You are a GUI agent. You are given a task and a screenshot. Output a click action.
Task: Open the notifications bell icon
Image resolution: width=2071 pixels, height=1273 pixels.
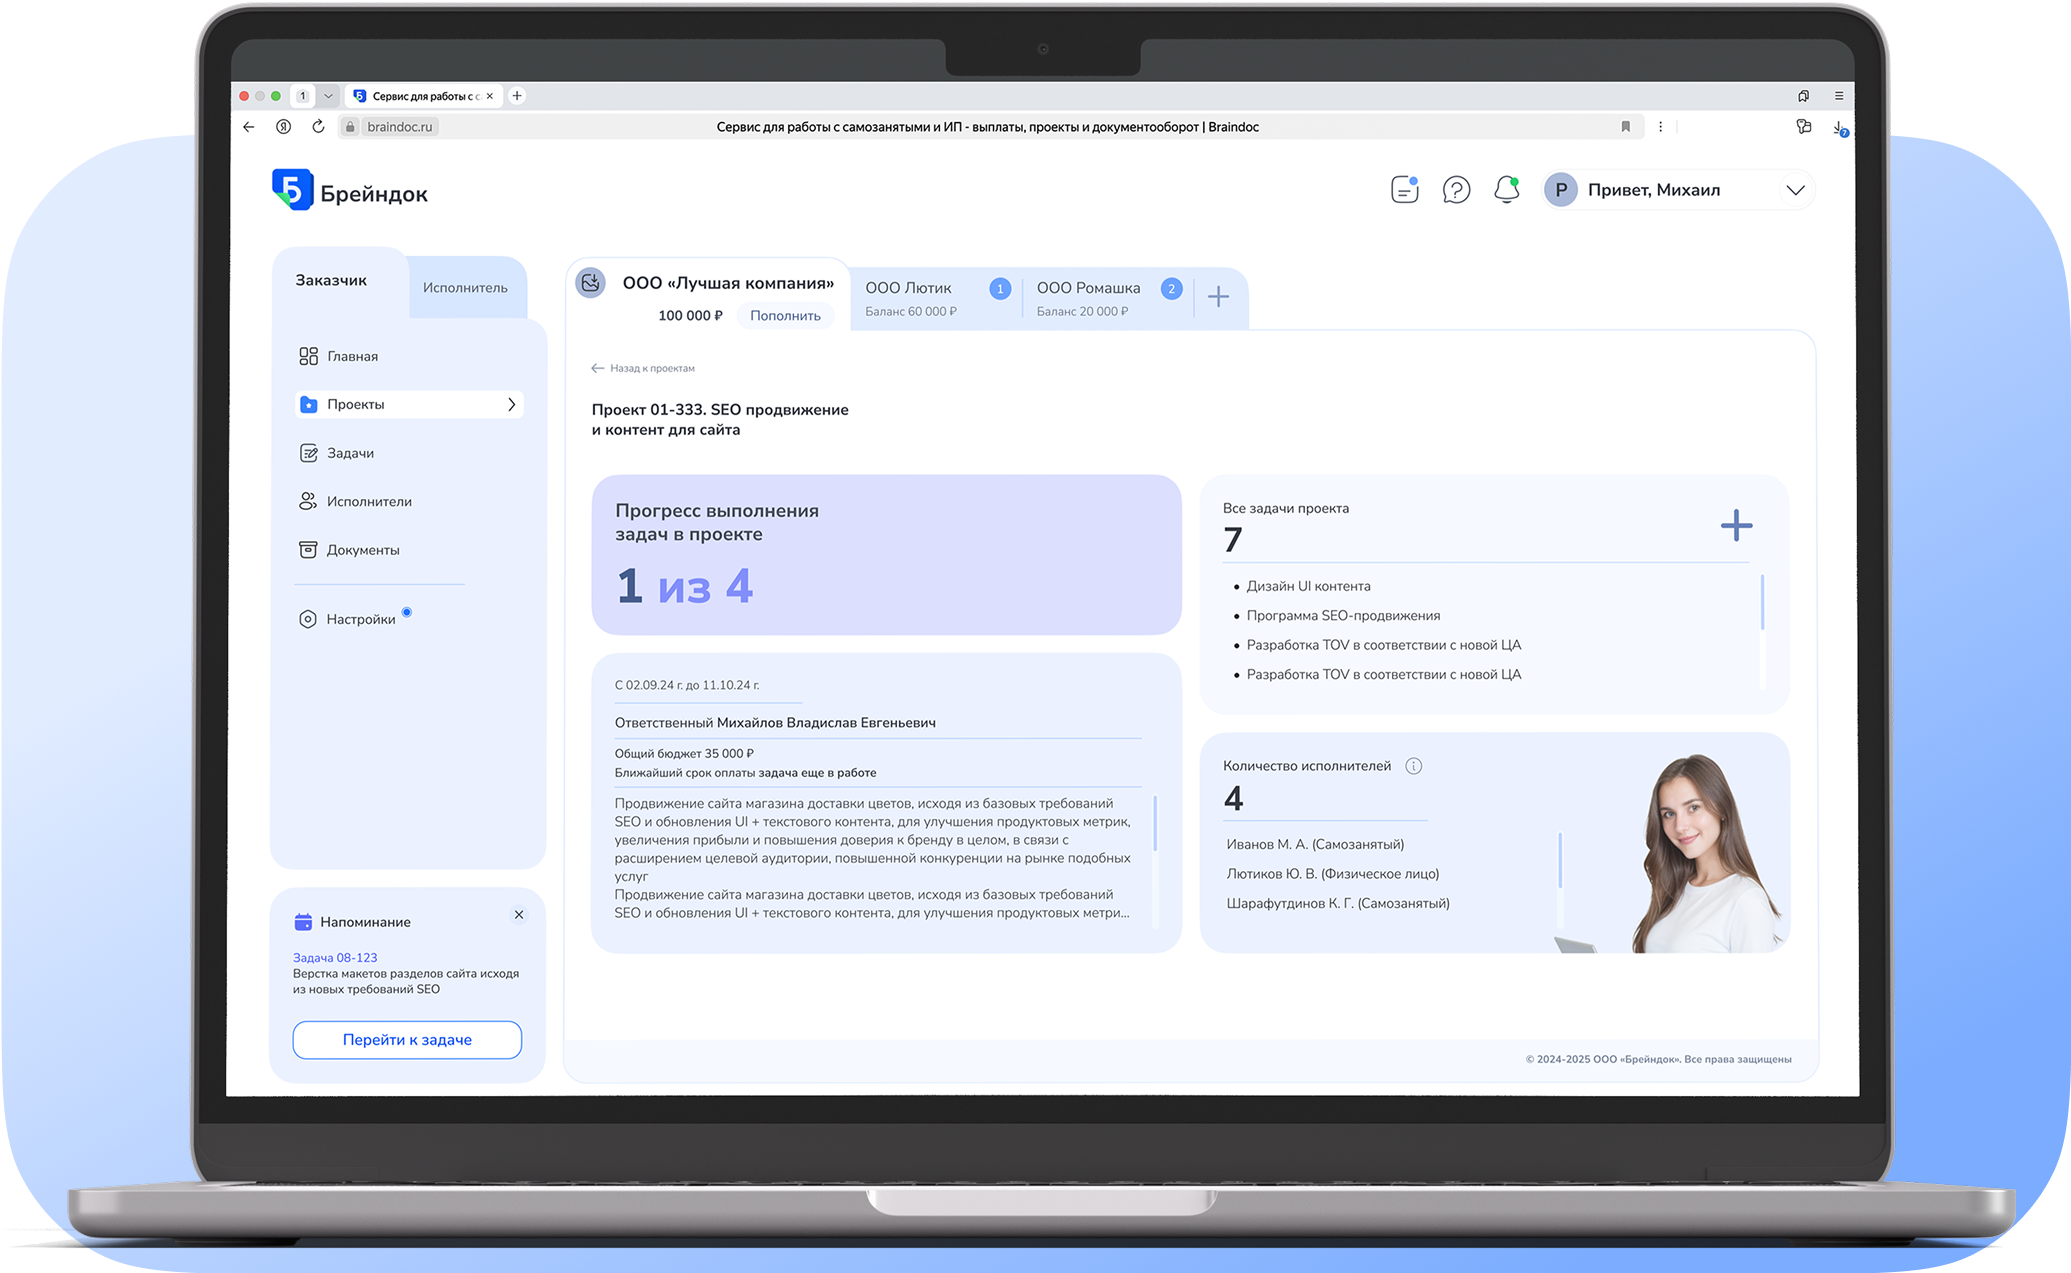[1507, 189]
